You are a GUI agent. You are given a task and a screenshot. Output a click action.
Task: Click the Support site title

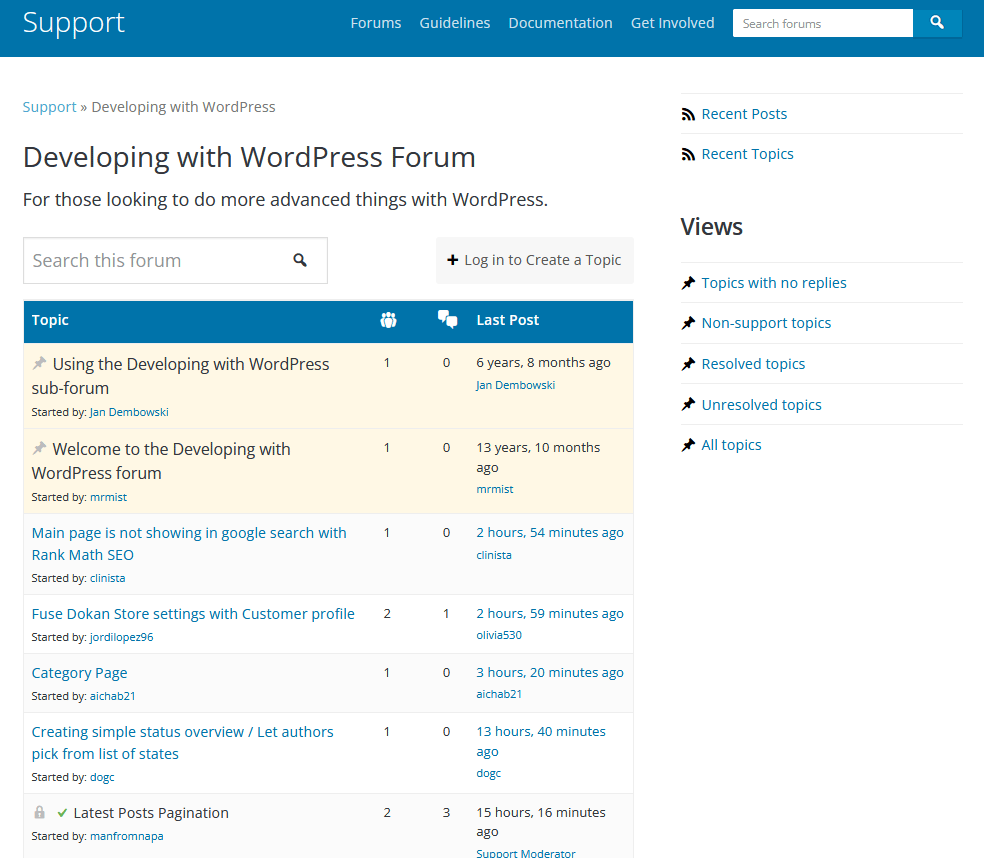[73, 23]
